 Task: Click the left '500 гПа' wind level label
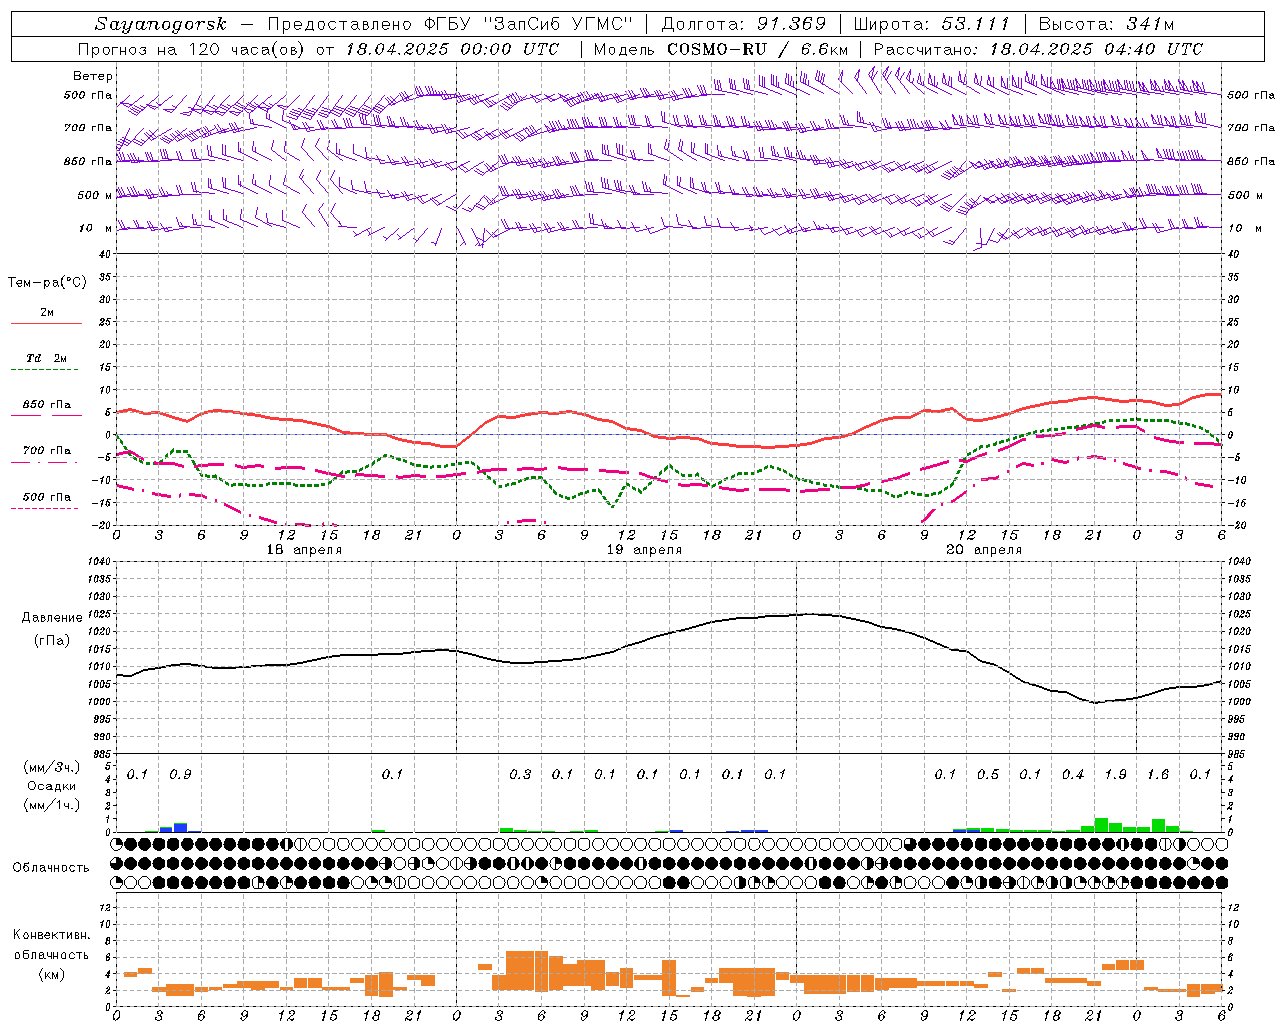pyautogui.click(x=88, y=95)
